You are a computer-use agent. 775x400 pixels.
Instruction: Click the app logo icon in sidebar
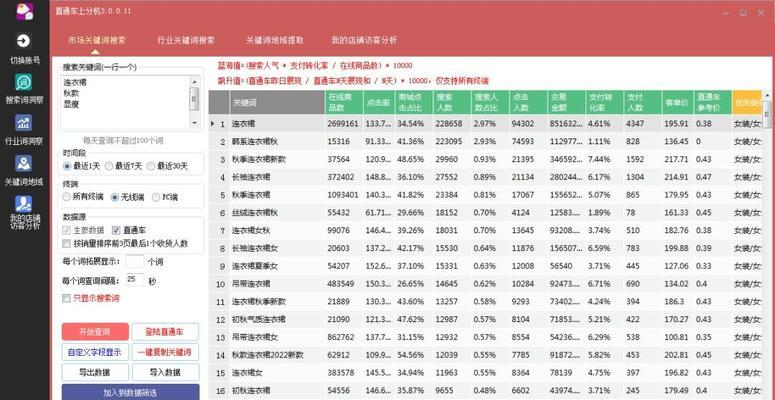[24, 11]
